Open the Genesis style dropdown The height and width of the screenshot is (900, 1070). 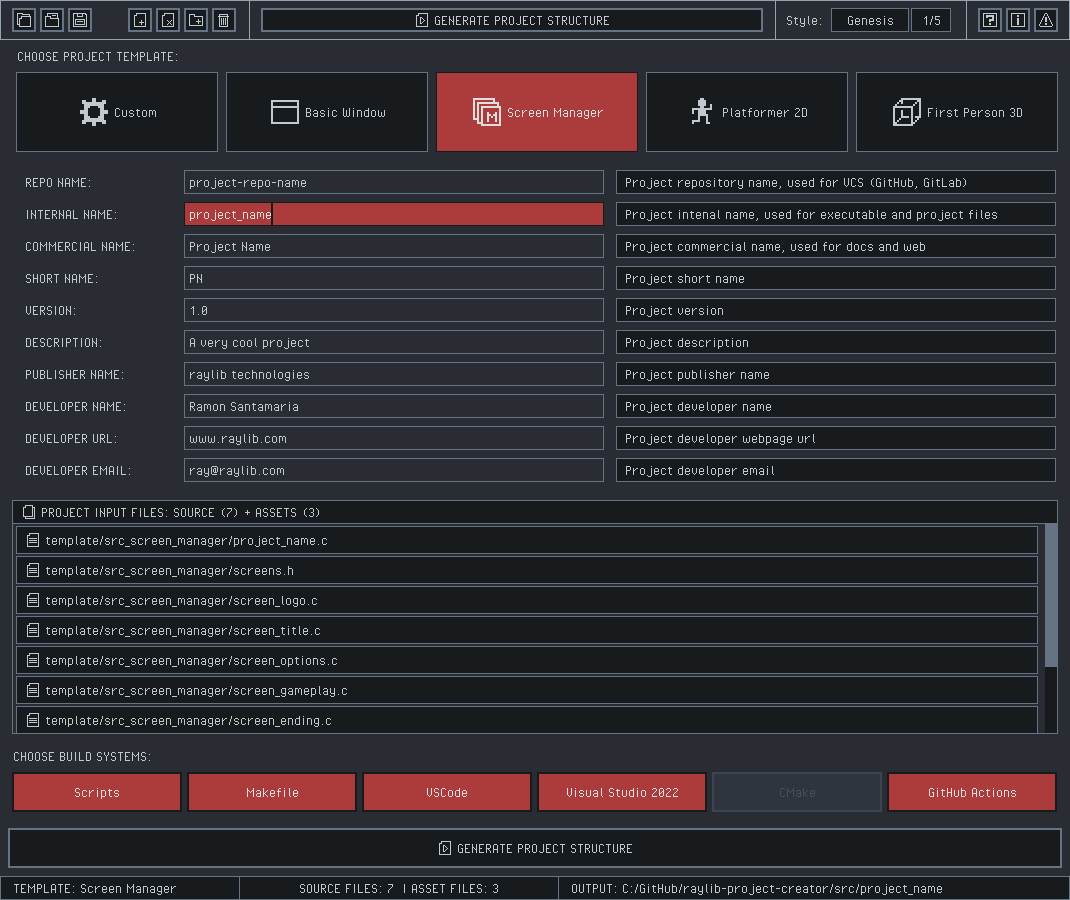[x=869, y=20]
